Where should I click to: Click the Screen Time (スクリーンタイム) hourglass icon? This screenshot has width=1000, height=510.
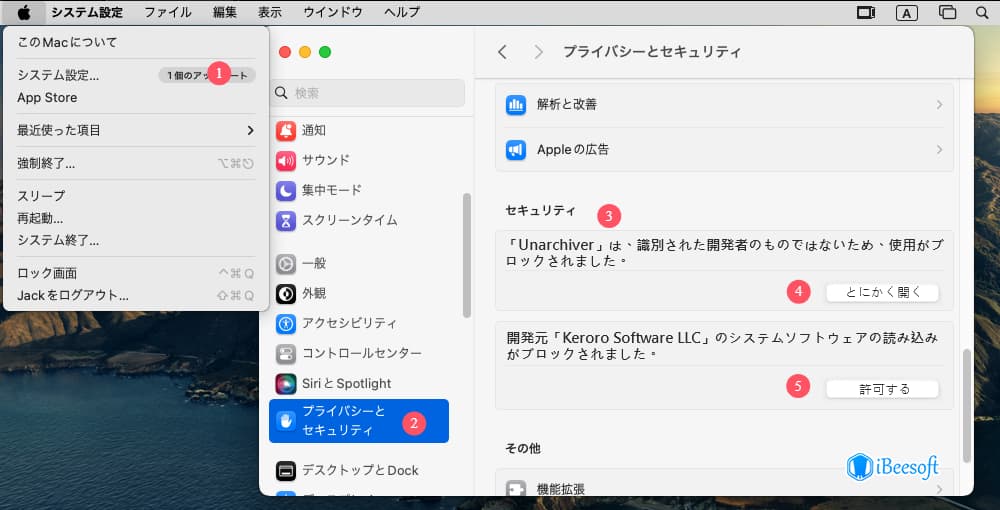[x=286, y=221]
